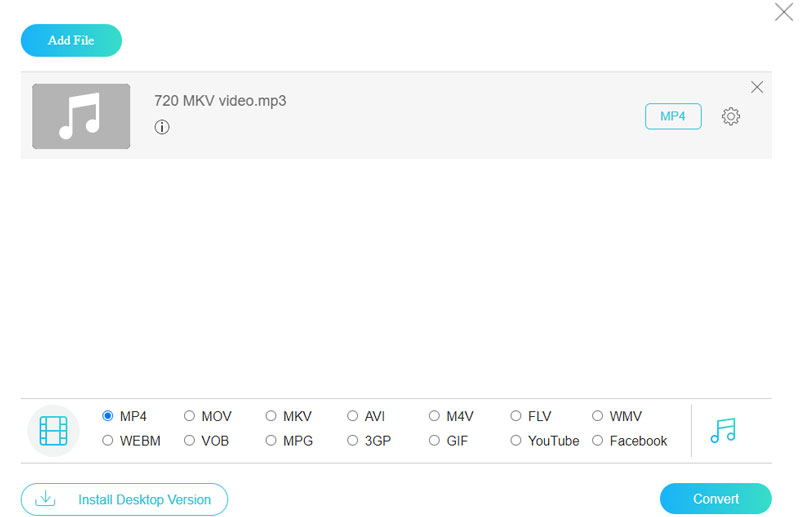The height and width of the screenshot is (517, 800).
Task: Select the MKV format radio button
Action: [272, 416]
